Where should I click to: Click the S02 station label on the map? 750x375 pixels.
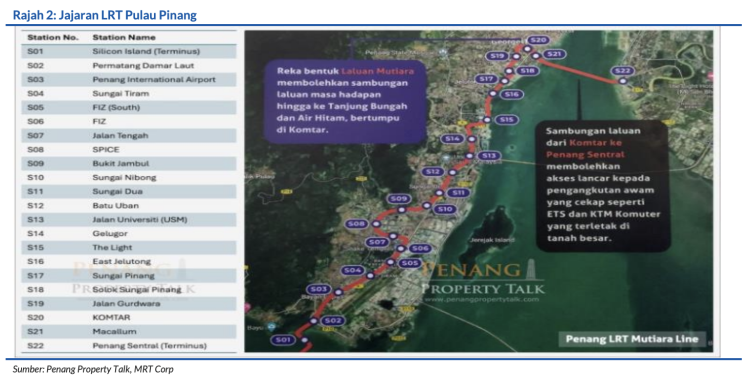332,321
